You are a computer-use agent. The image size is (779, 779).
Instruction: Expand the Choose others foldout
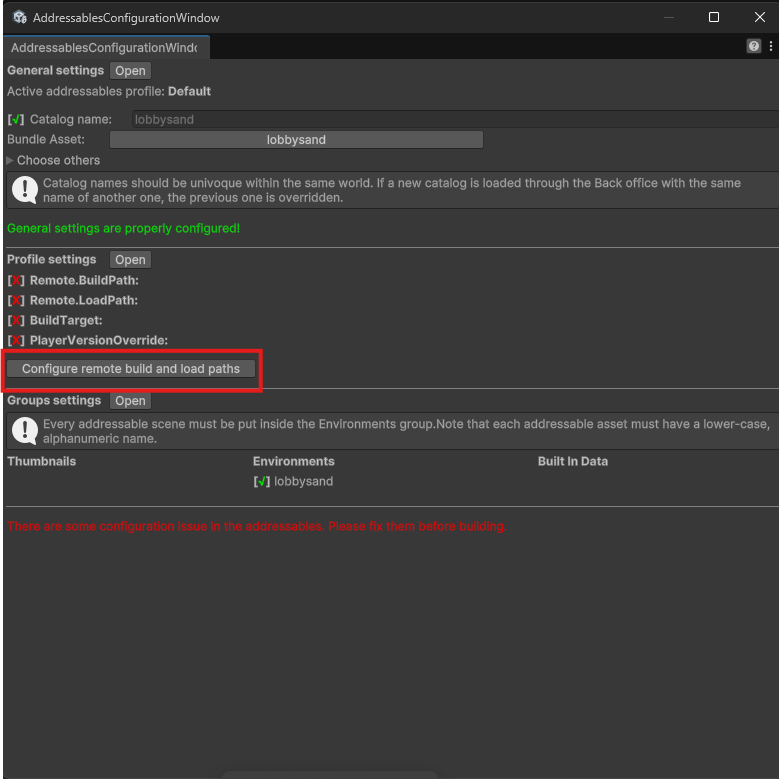point(11,160)
